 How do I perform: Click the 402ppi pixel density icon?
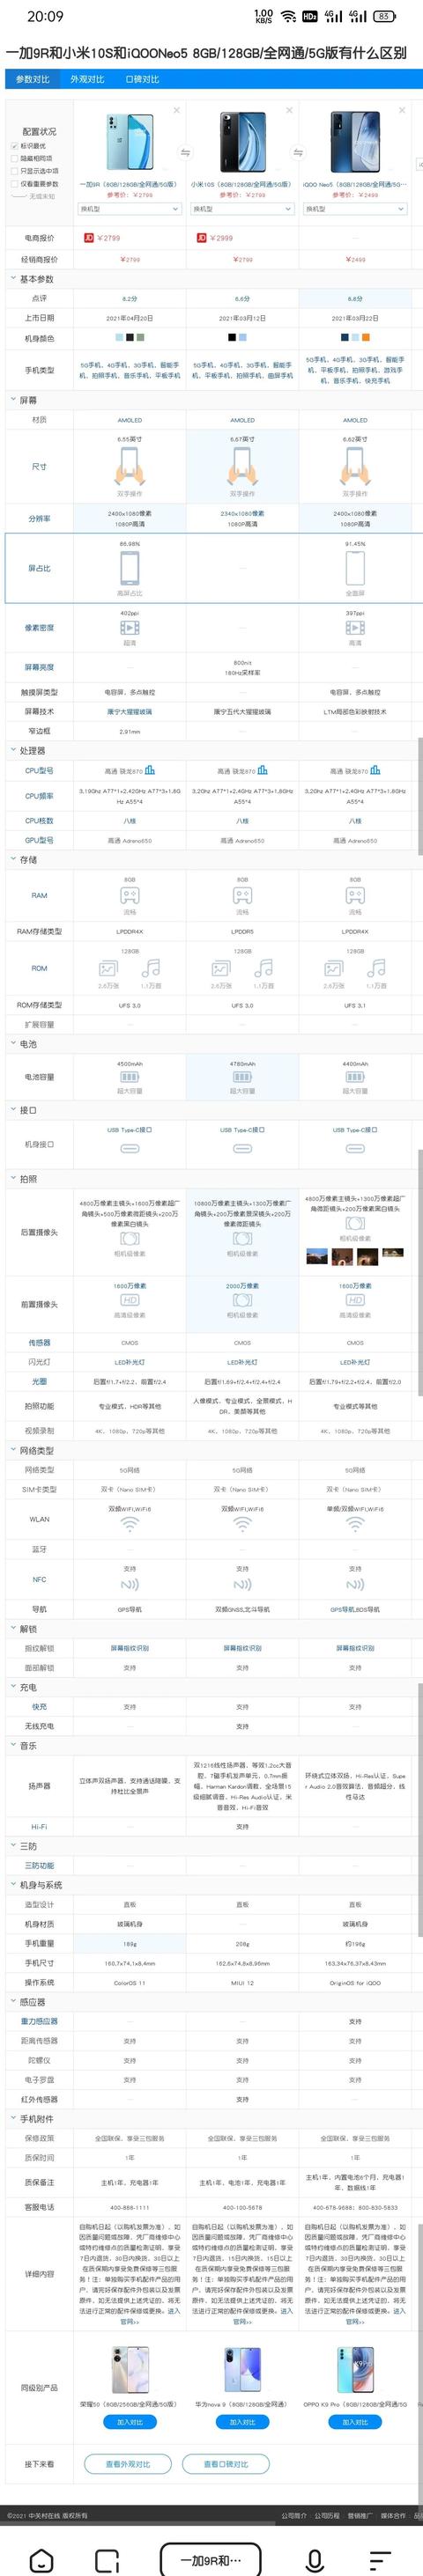[x=130, y=628]
